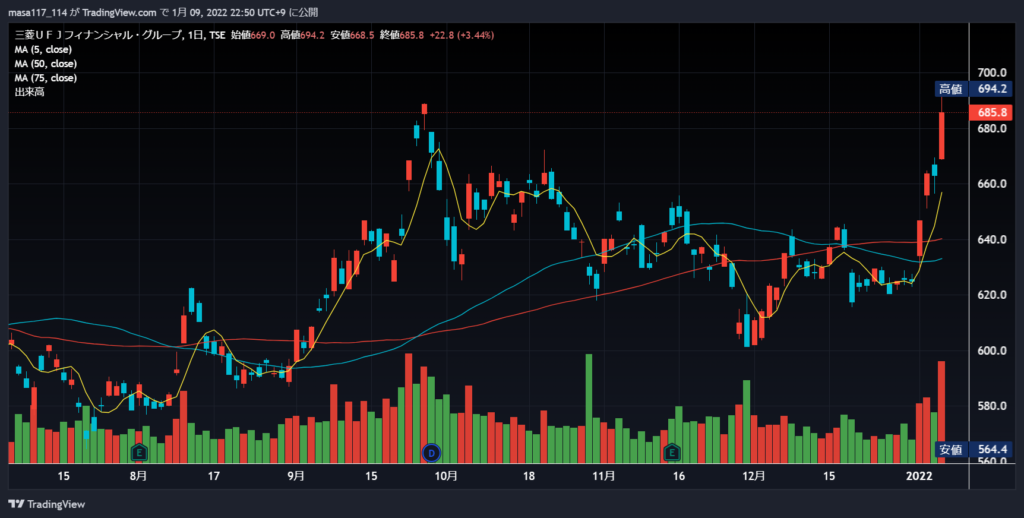Select the MA (50, close) indicator label
Viewport: 1024px width, 518px height.
pyautogui.click(x=46, y=64)
